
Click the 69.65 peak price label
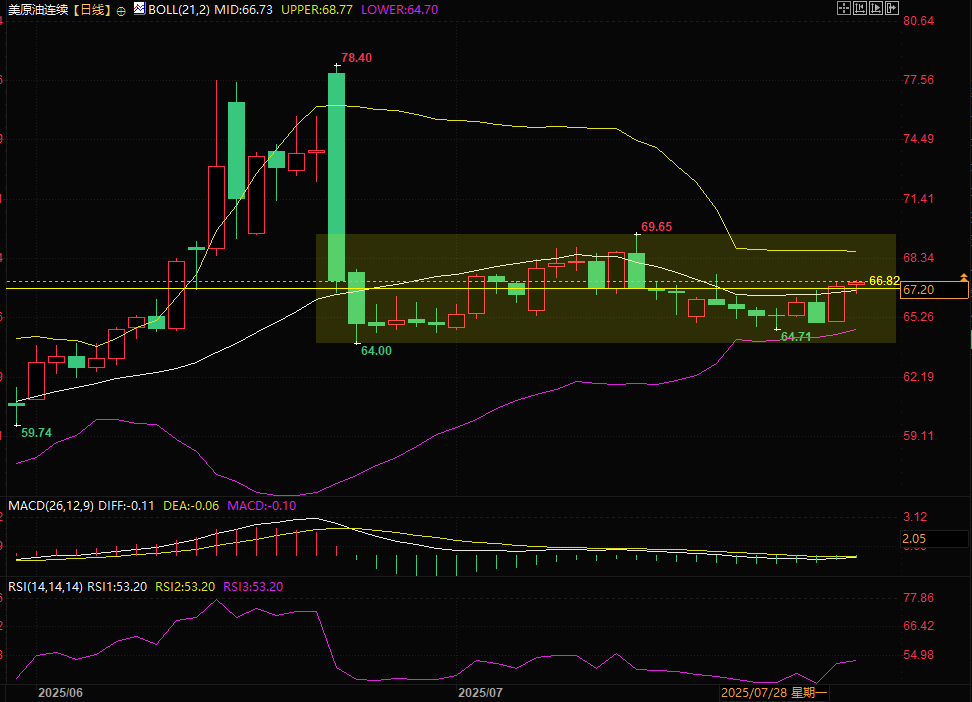pyautogui.click(x=656, y=227)
